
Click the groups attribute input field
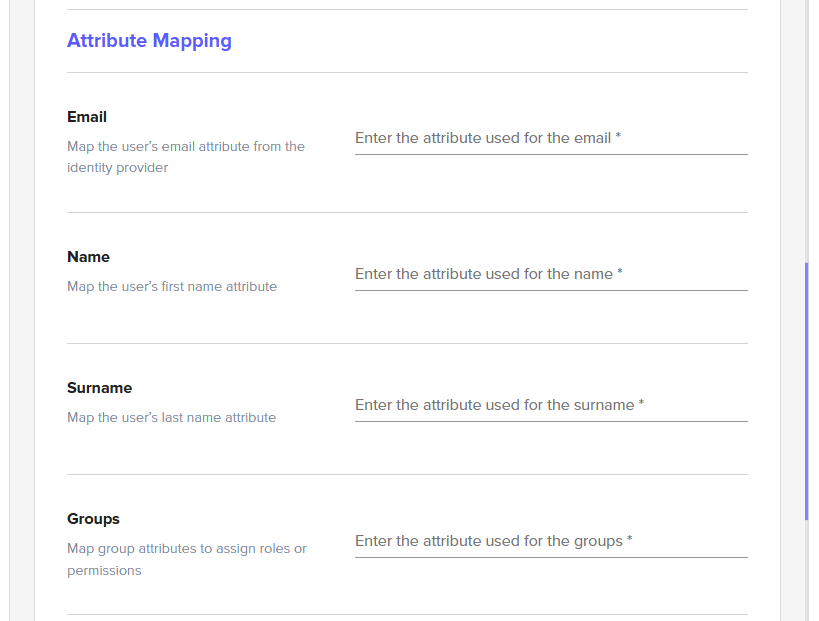point(550,541)
